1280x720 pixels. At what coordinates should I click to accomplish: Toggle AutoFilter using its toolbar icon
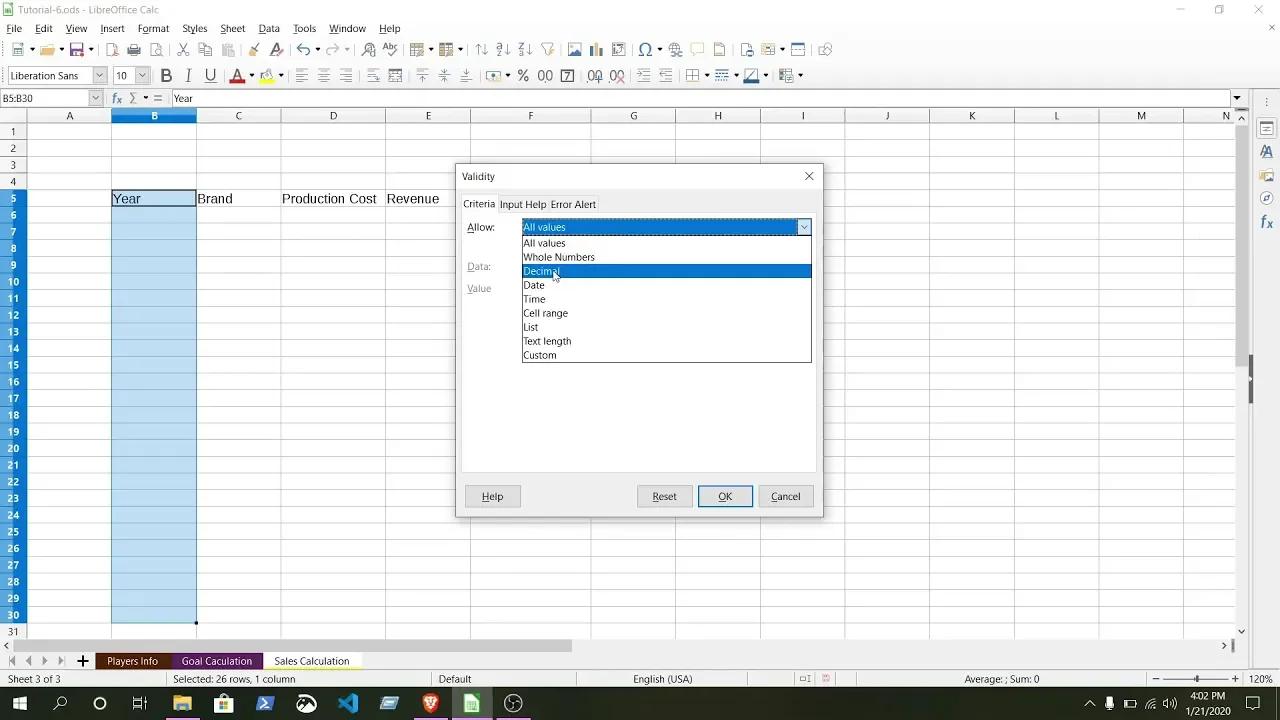point(547,49)
